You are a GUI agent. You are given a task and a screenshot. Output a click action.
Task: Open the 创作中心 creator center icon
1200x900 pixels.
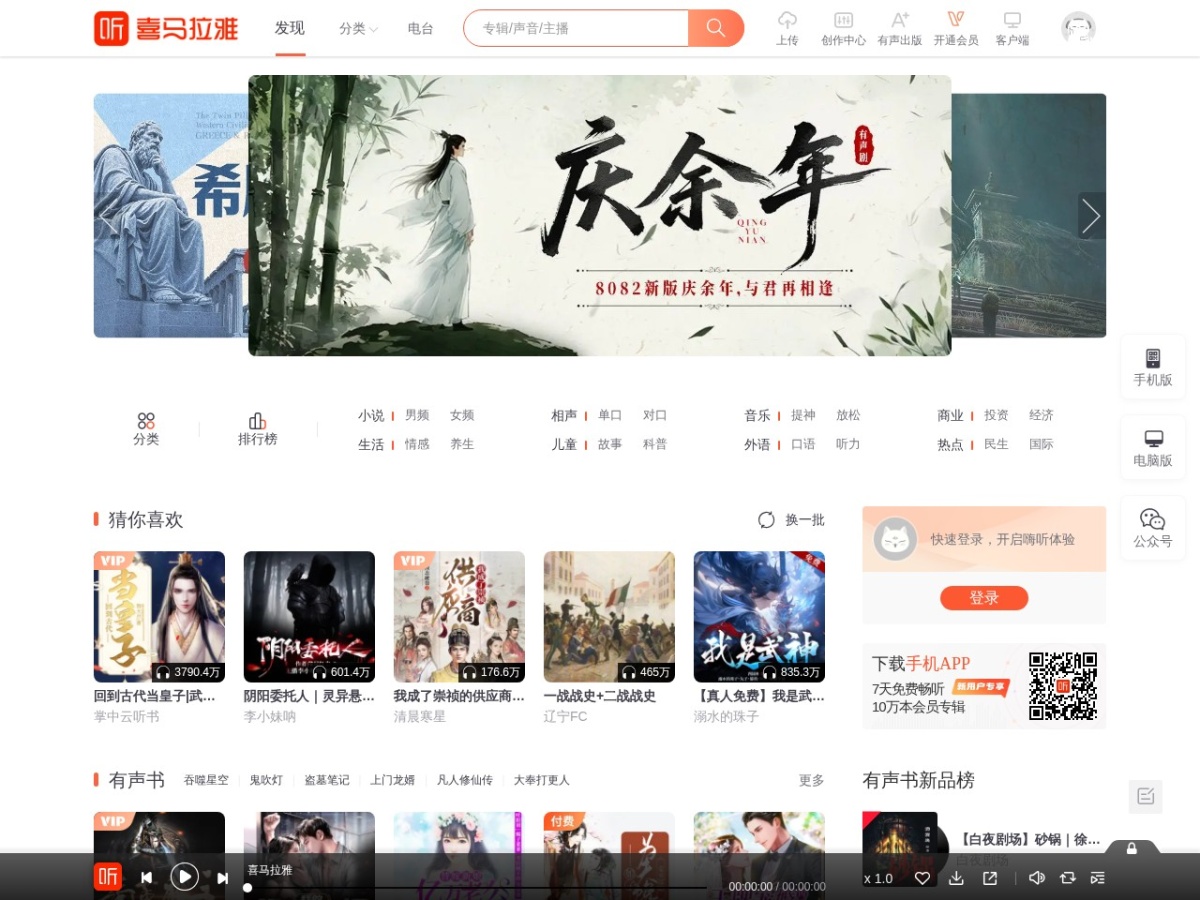coord(843,20)
